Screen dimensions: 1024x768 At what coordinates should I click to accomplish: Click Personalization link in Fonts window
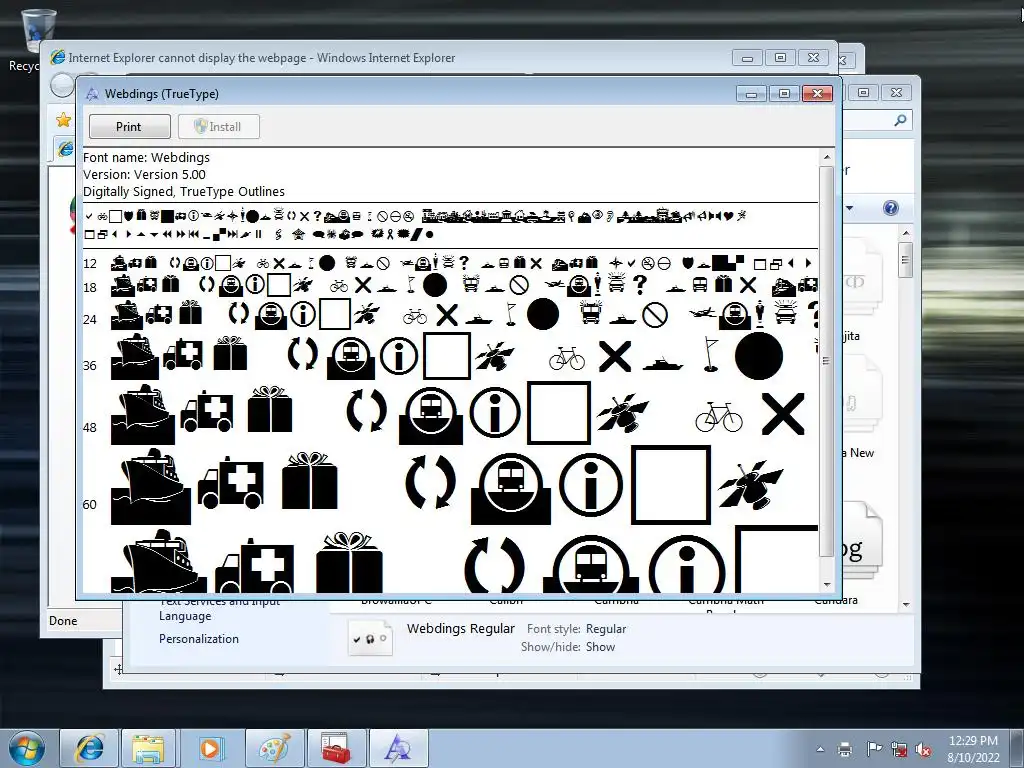pyautogui.click(x=199, y=639)
